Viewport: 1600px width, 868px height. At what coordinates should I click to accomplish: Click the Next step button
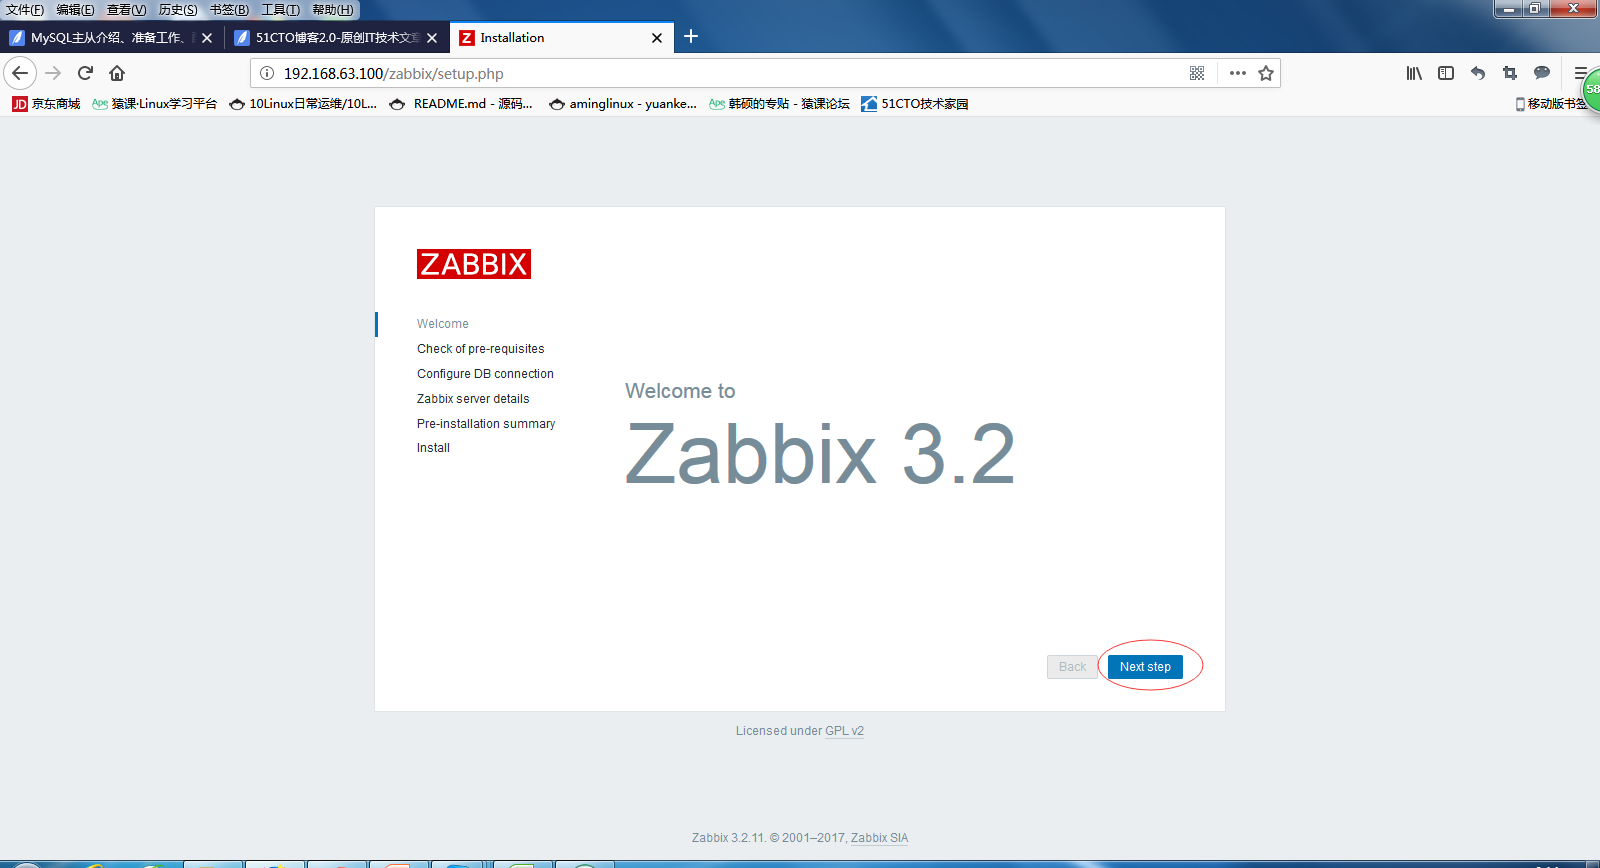tap(1145, 667)
